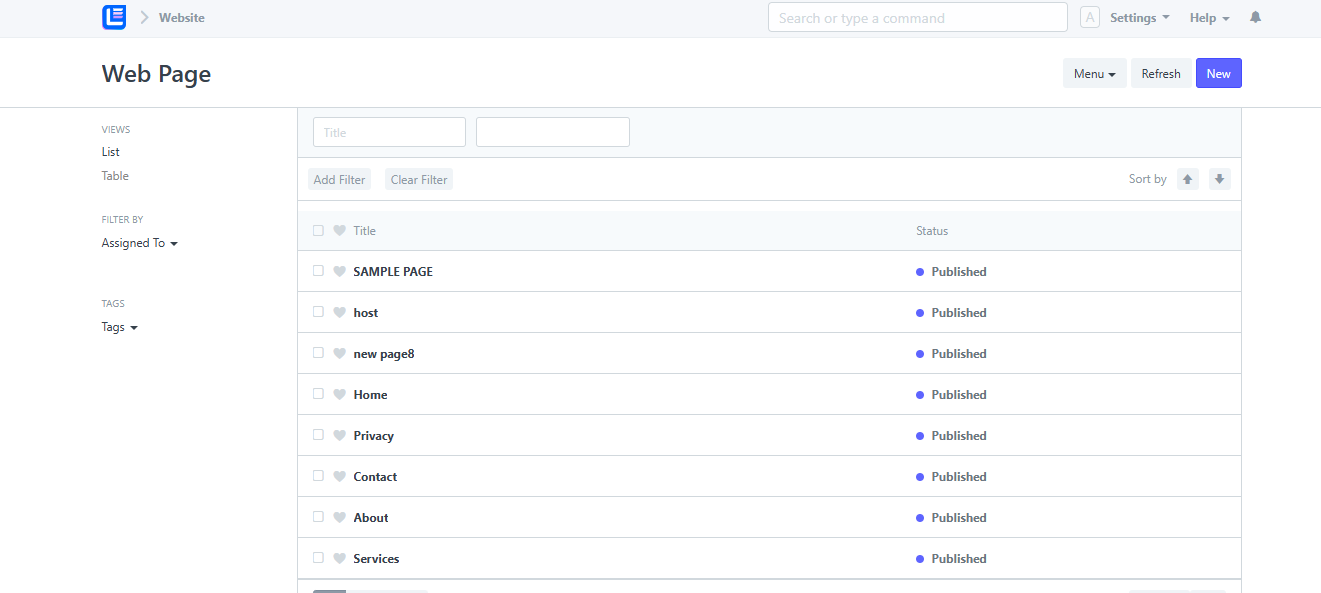The width and height of the screenshot is (1321, 593).
Task: Tick the select-all checkbox in header
Action: tap(318, 230)
